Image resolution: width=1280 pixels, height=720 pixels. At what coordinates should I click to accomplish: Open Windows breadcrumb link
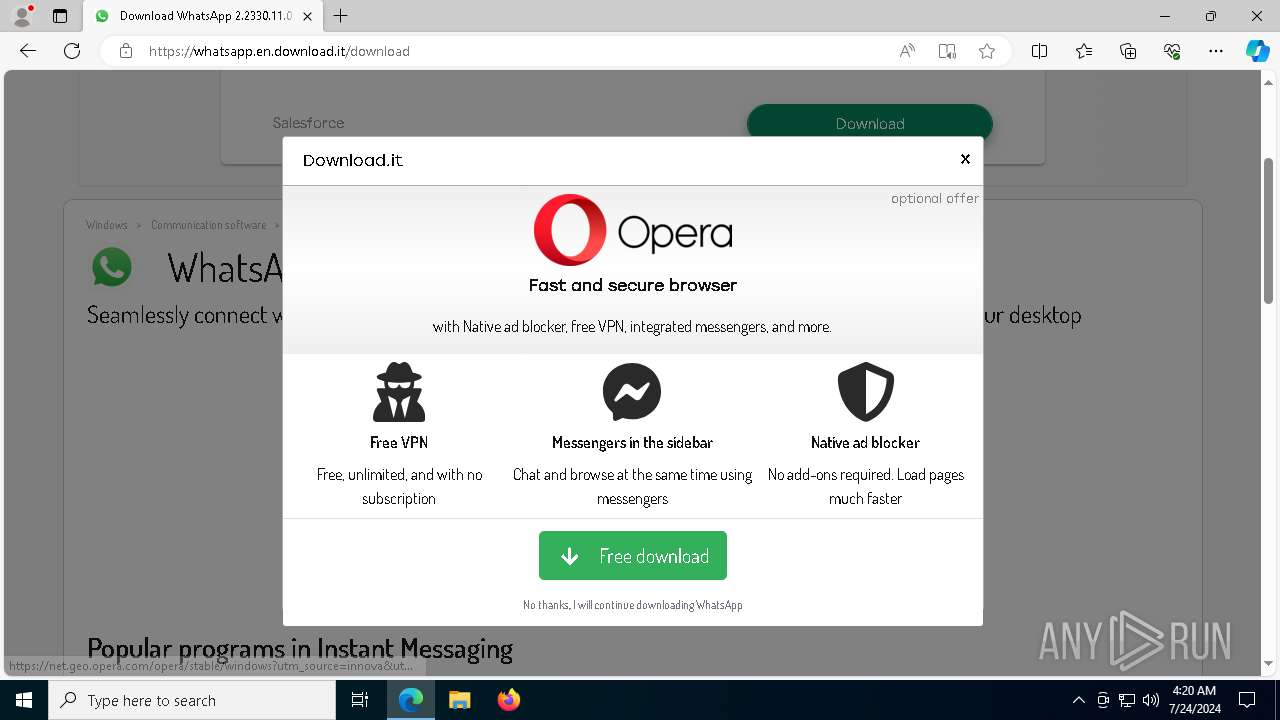click(x=107, y=225)
